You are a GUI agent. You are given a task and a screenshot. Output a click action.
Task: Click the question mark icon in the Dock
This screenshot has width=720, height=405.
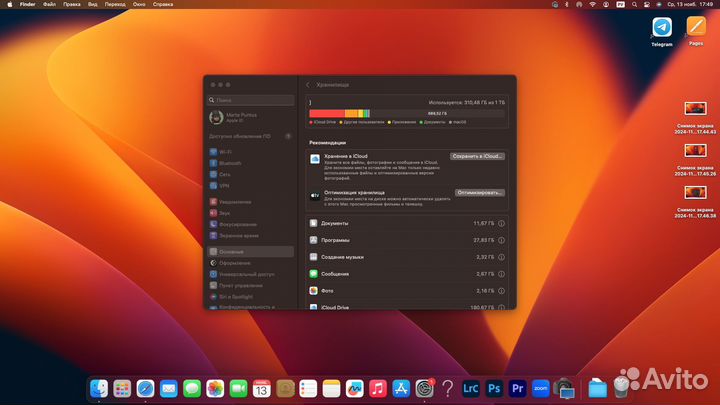448,388
